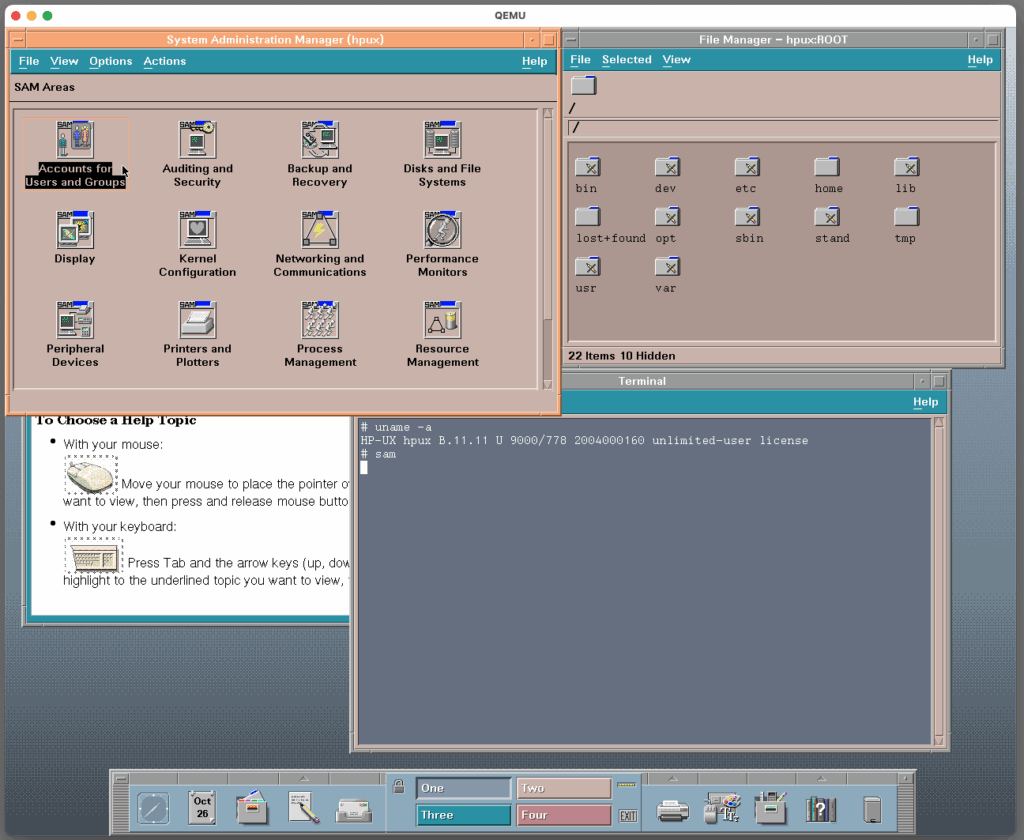The width and height of the screenshot is (1024, 840).
Task: Click the Trash can on front panel
Action: [x=872, y=807]
